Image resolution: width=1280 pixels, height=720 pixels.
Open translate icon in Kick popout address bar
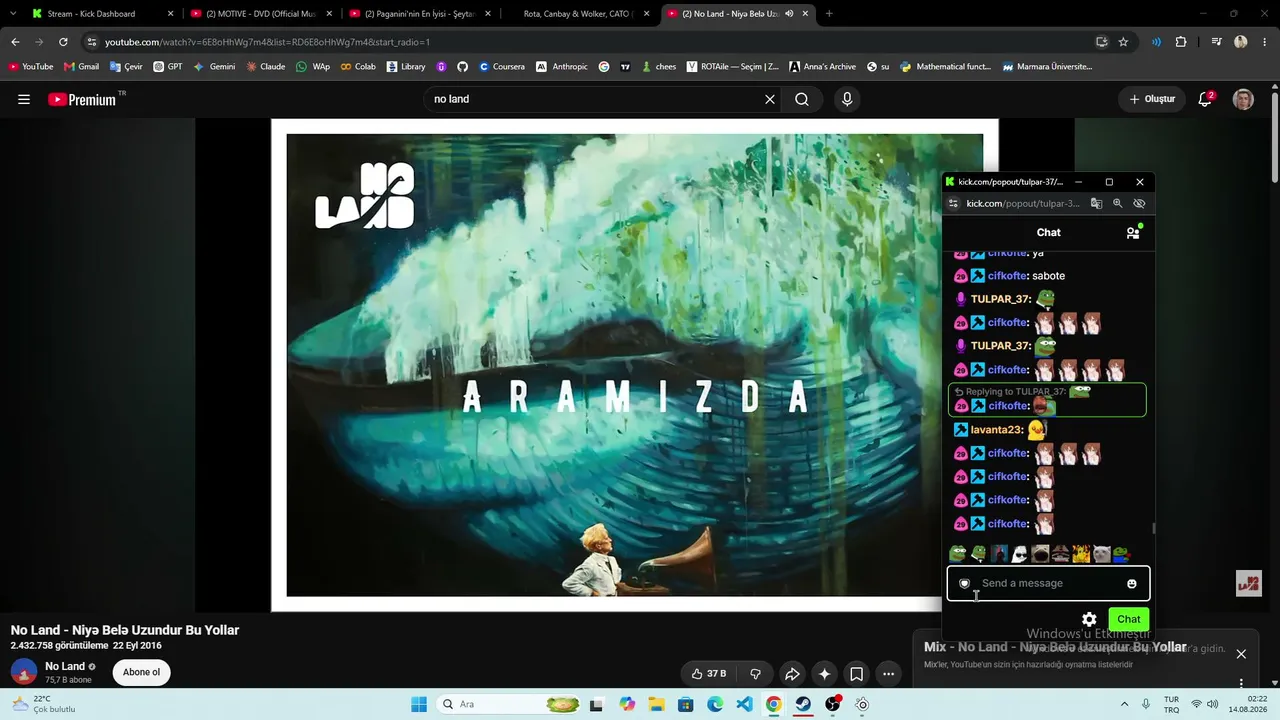click(1097, 203)
